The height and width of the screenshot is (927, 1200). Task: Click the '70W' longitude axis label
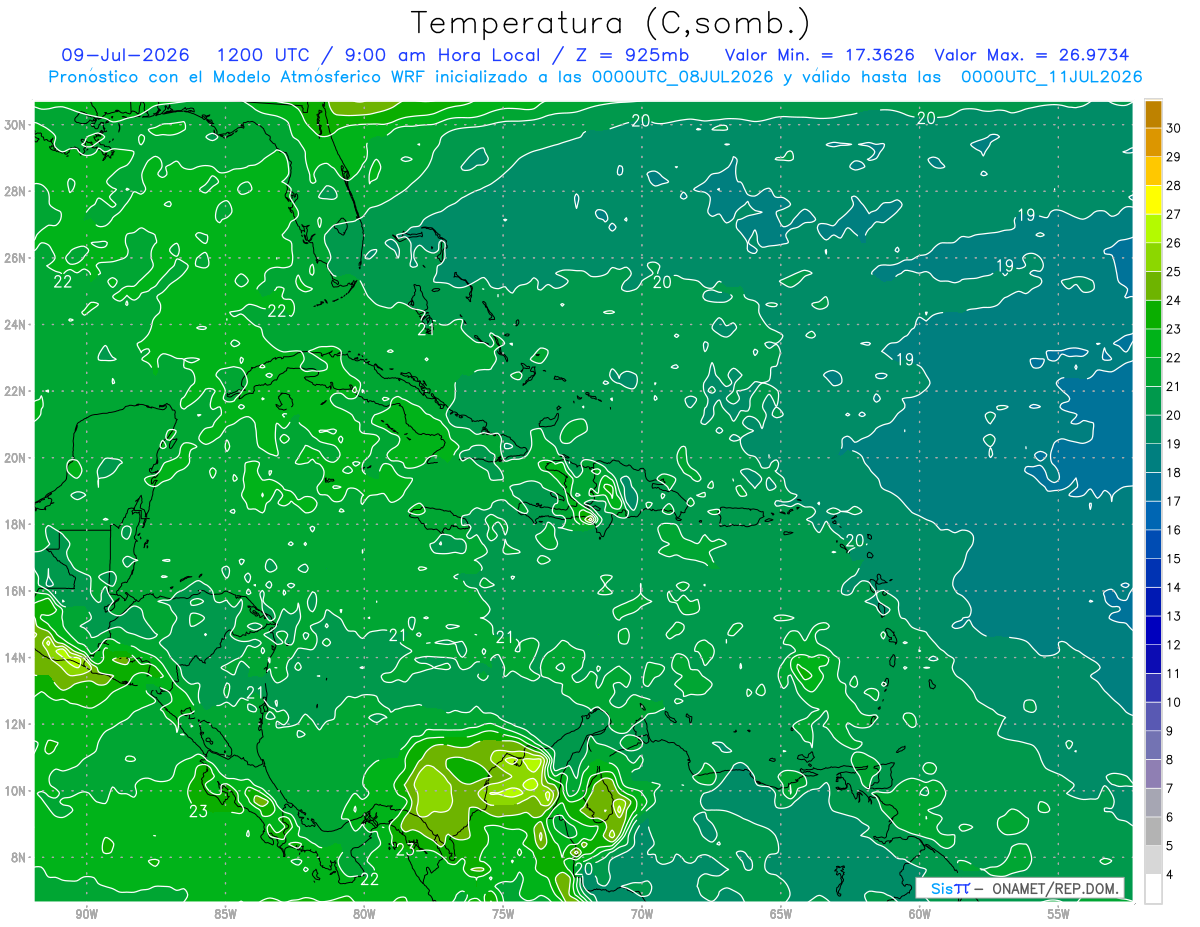click(642, 914)
